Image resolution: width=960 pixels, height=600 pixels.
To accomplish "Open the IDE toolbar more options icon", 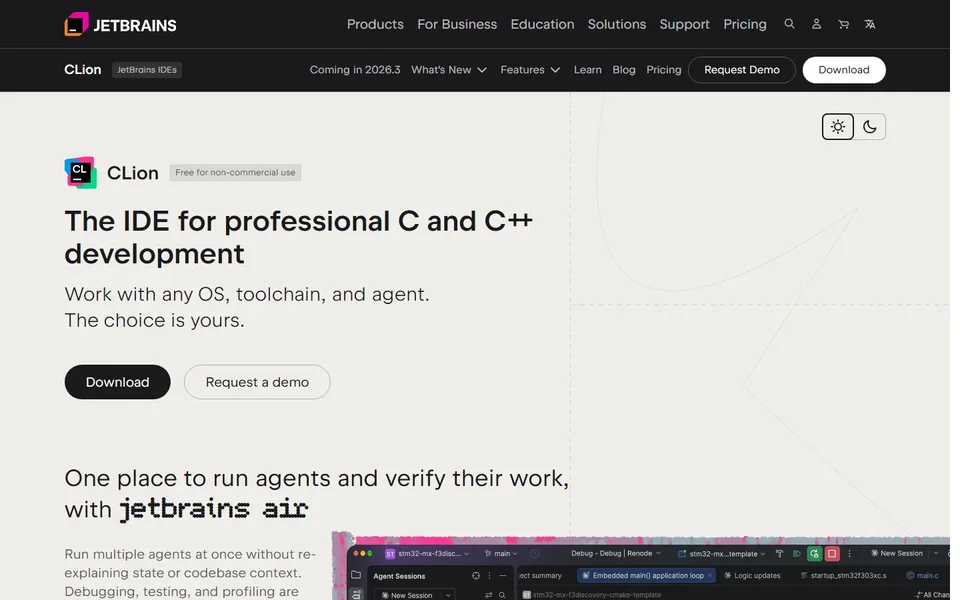I will [849, 553].
